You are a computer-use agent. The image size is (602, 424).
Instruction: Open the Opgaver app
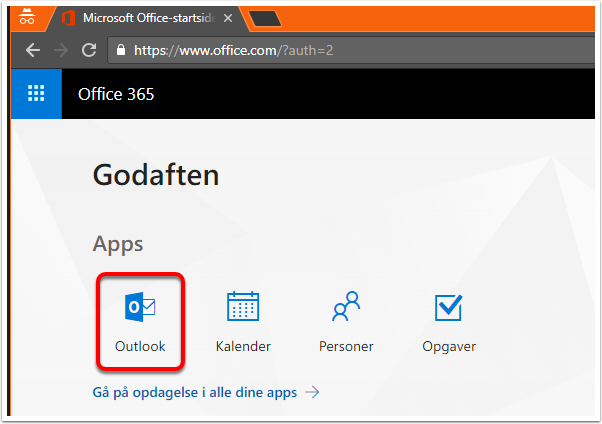(449, 322)
